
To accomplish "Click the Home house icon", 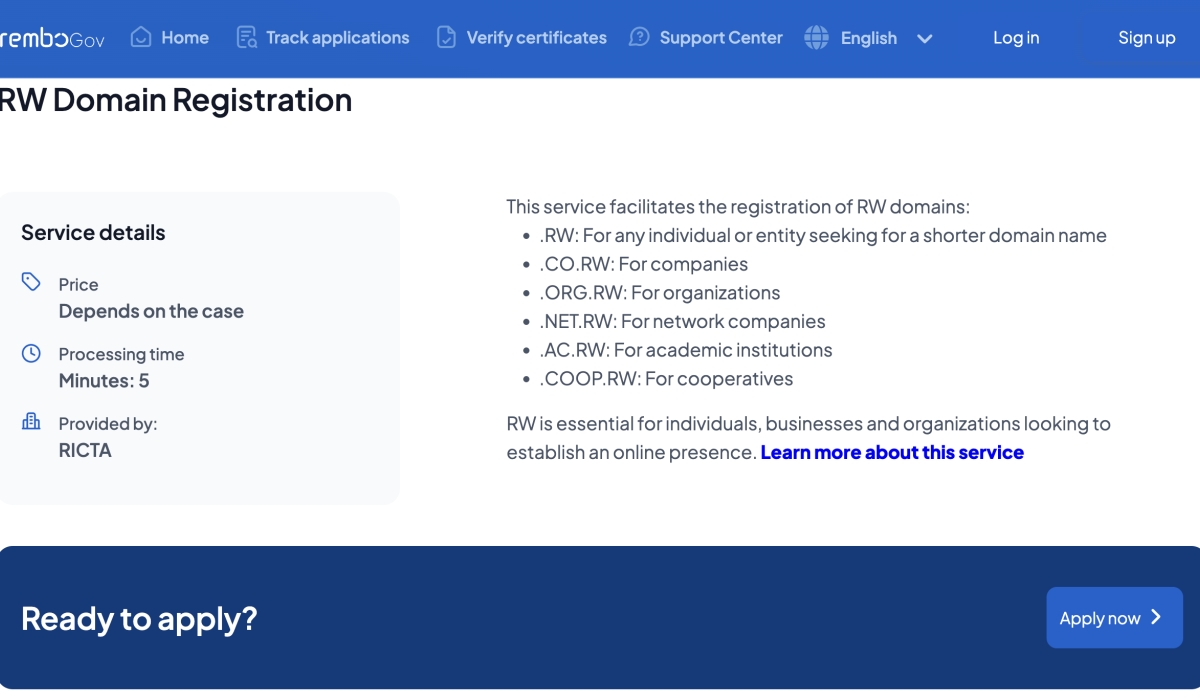I will [141, 38].
